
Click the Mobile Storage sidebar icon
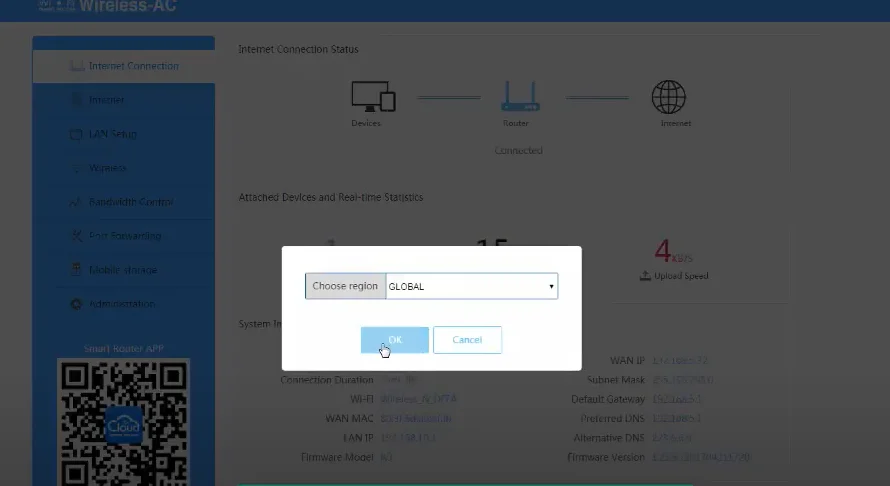click(76, 270)
